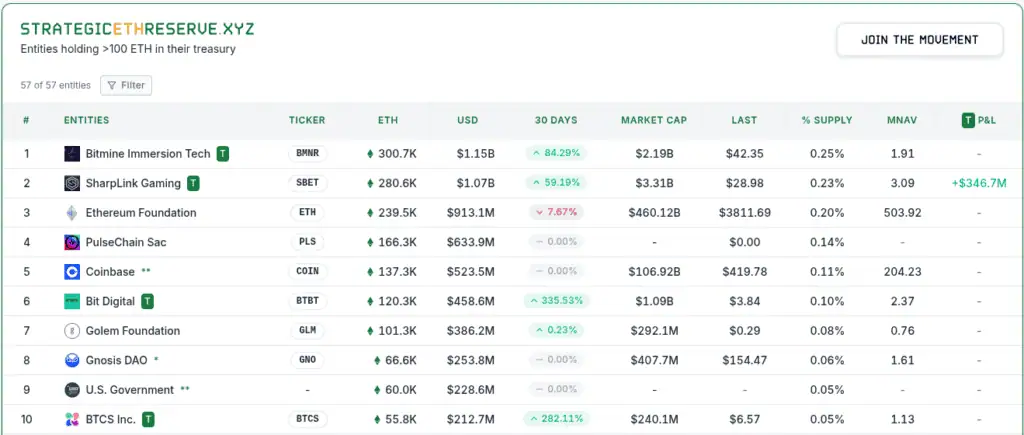Click the Bitmine Immersion Tech logo icon
This screenshot has height=435, width=1024.
coord(72,154)
